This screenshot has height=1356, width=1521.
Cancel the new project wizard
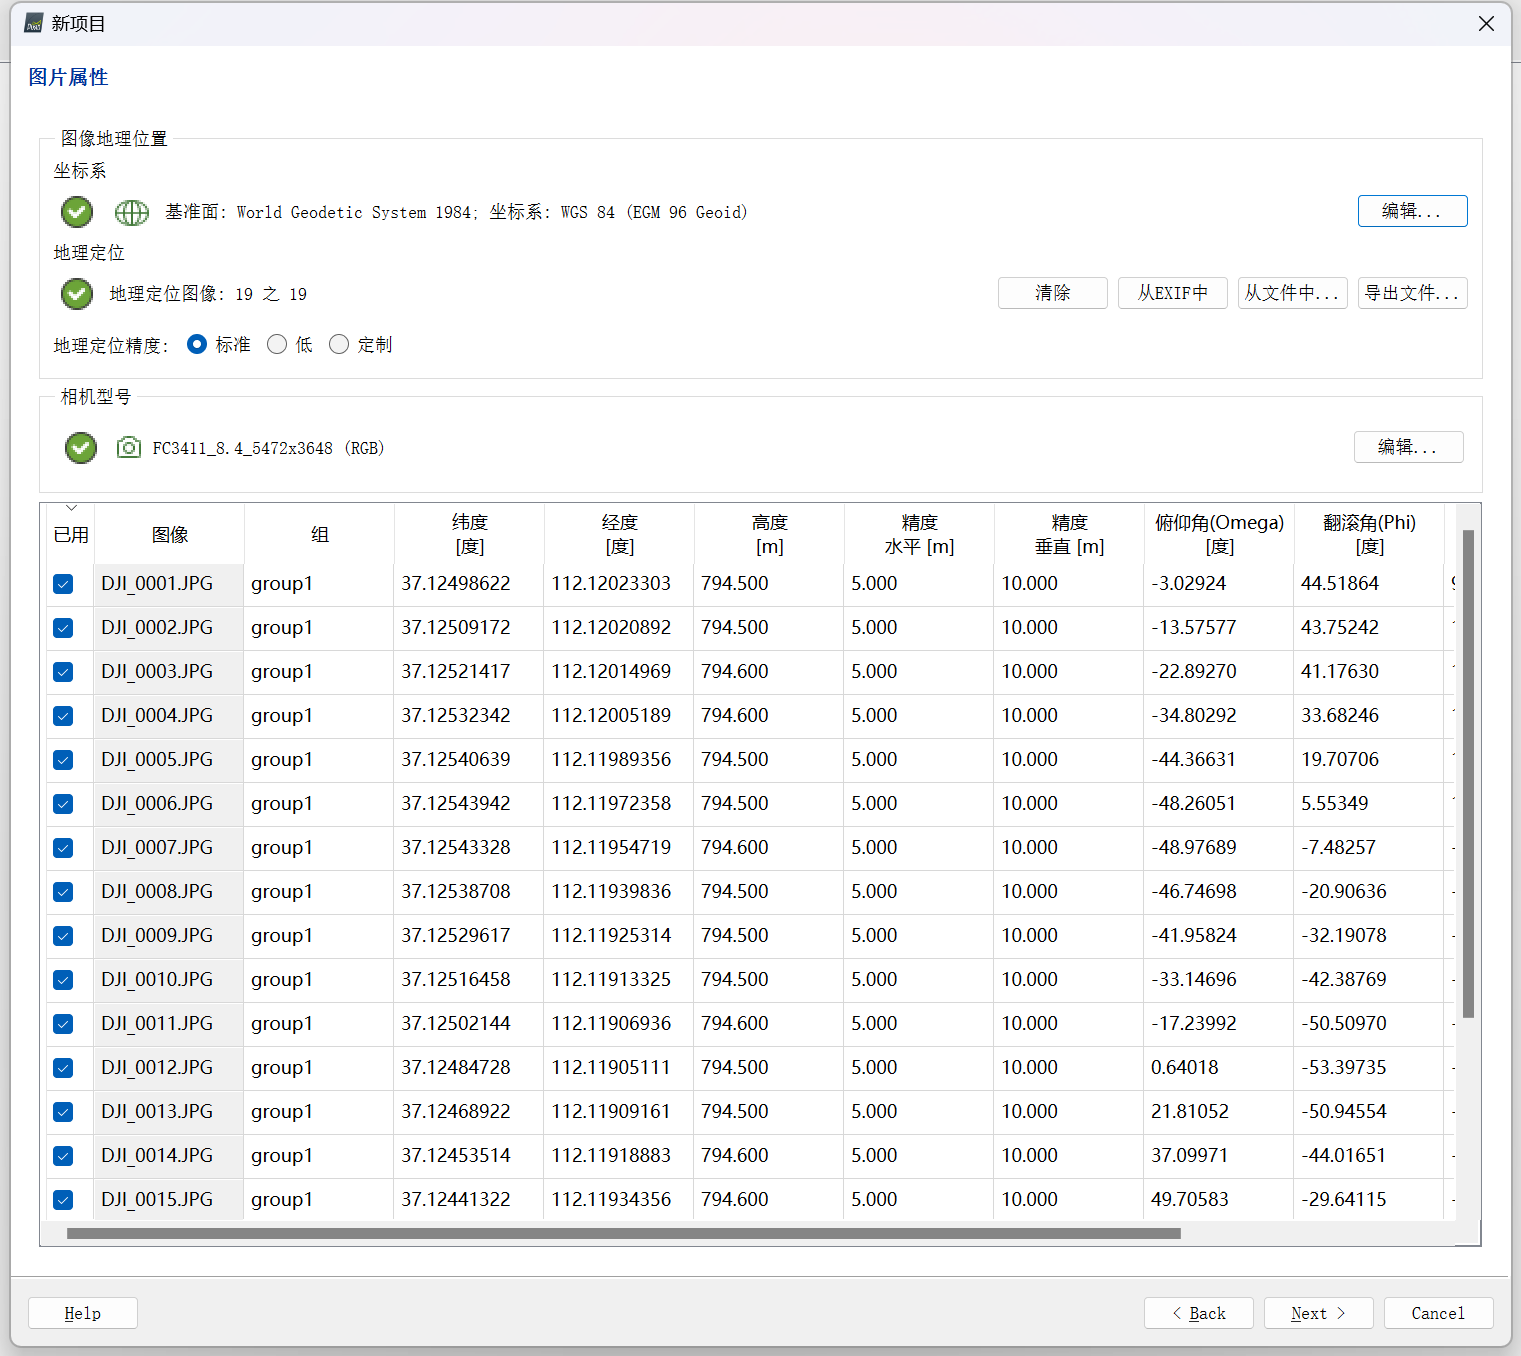click(1438, 1313)
